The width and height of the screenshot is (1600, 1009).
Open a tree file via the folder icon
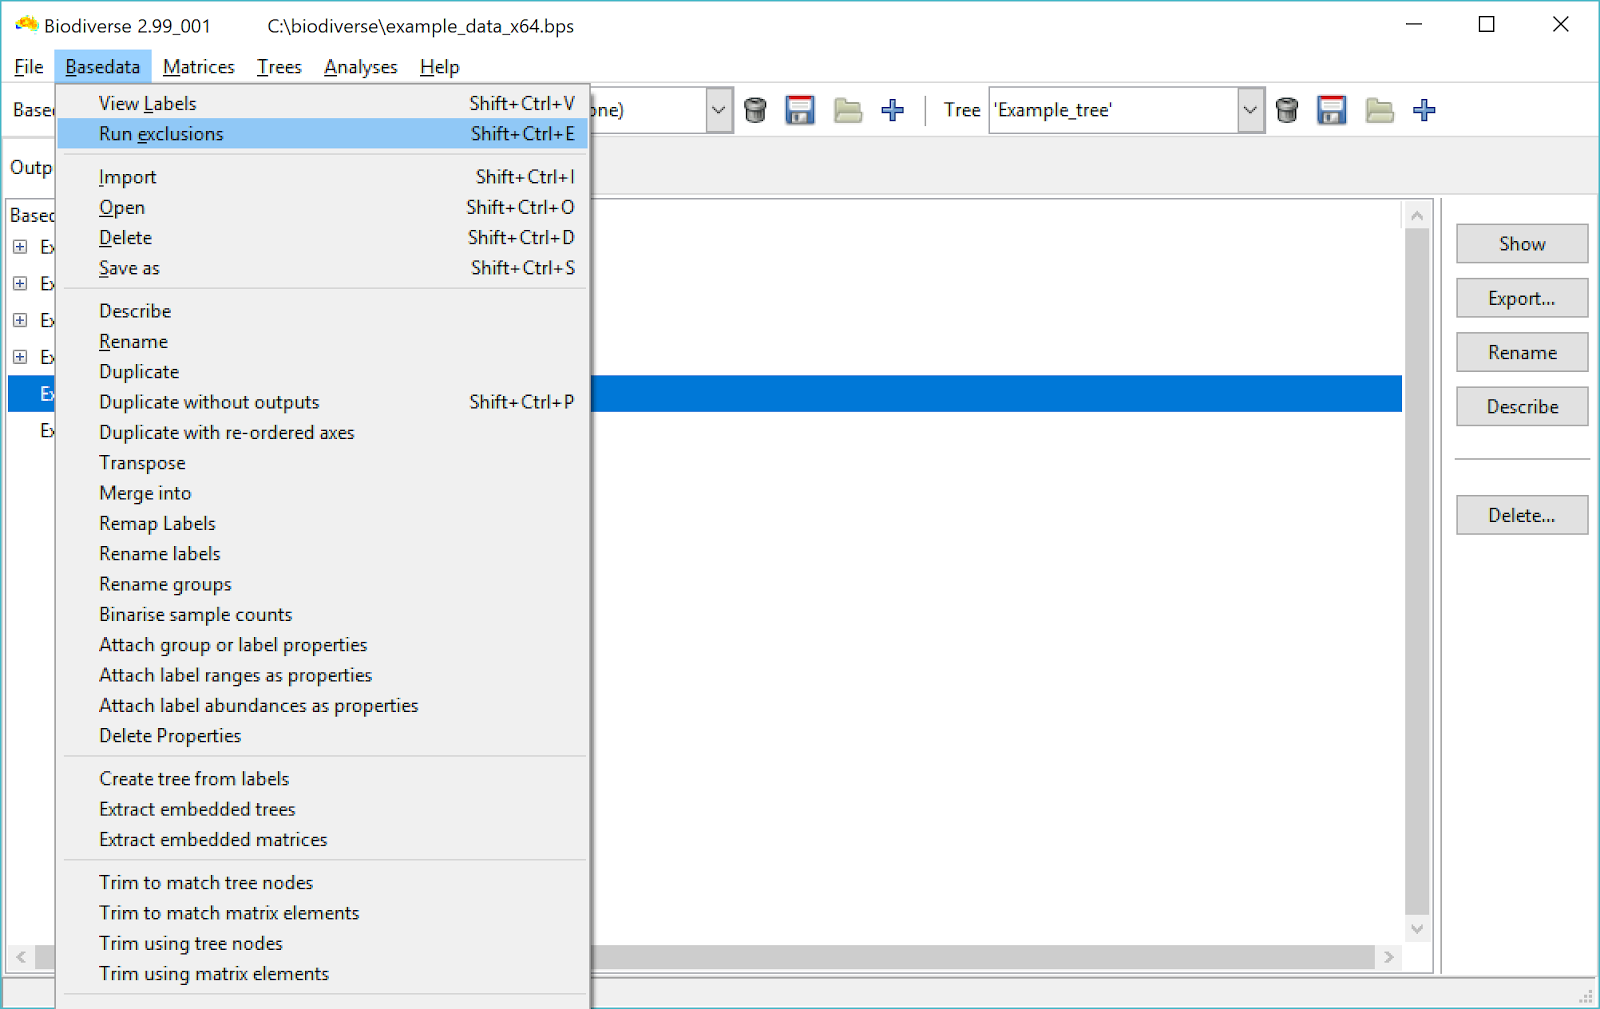click(1379, 110)
